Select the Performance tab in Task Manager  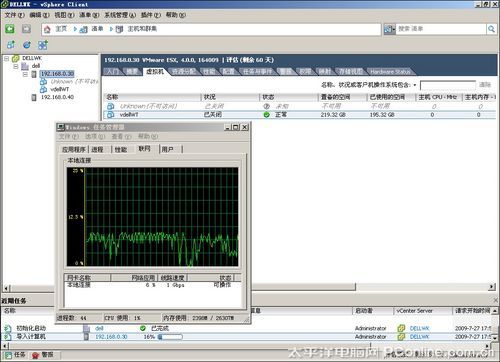[121, 150]
